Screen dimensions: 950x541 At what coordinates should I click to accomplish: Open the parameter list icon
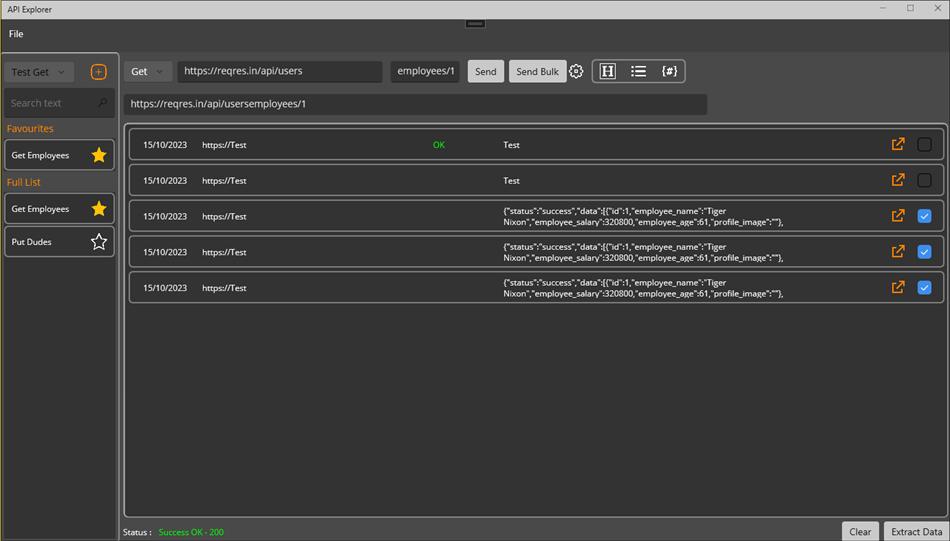639,71
